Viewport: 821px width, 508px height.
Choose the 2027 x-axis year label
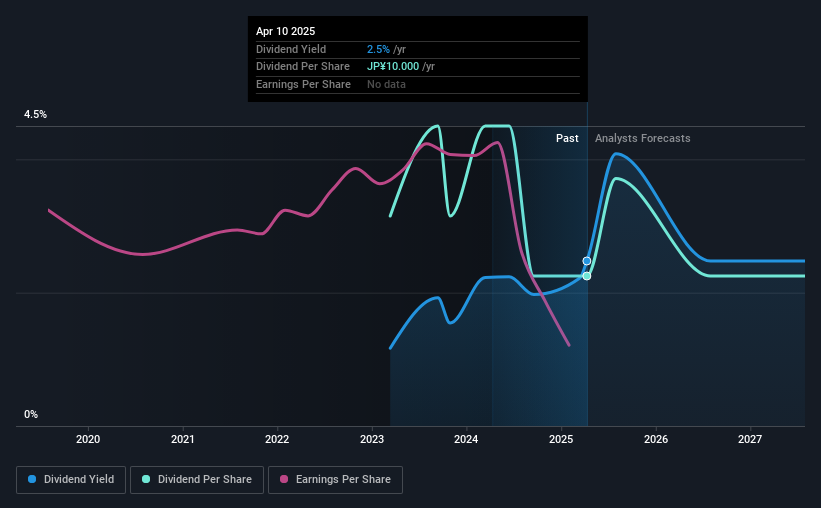pos(750,439)
